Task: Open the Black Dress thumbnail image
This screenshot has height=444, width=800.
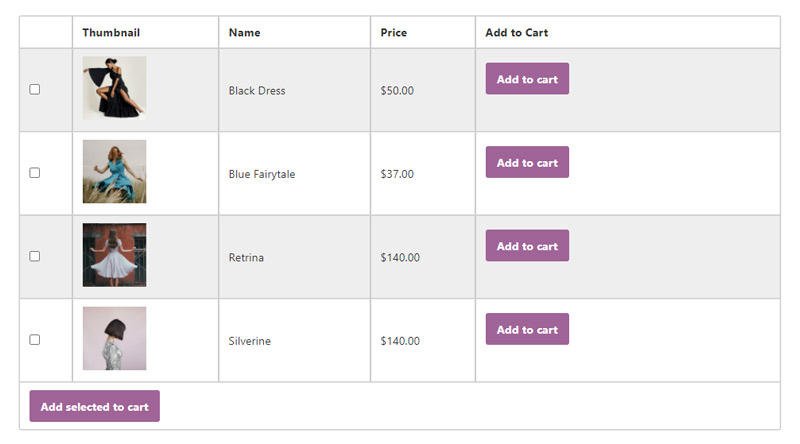Action: point(114,88)
